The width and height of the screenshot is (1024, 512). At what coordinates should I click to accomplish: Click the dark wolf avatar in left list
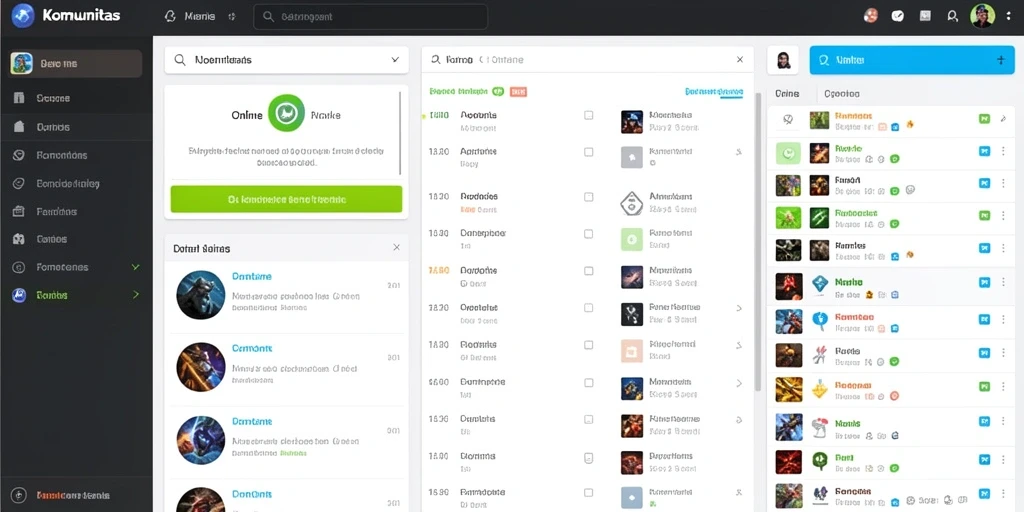point(200,295)
